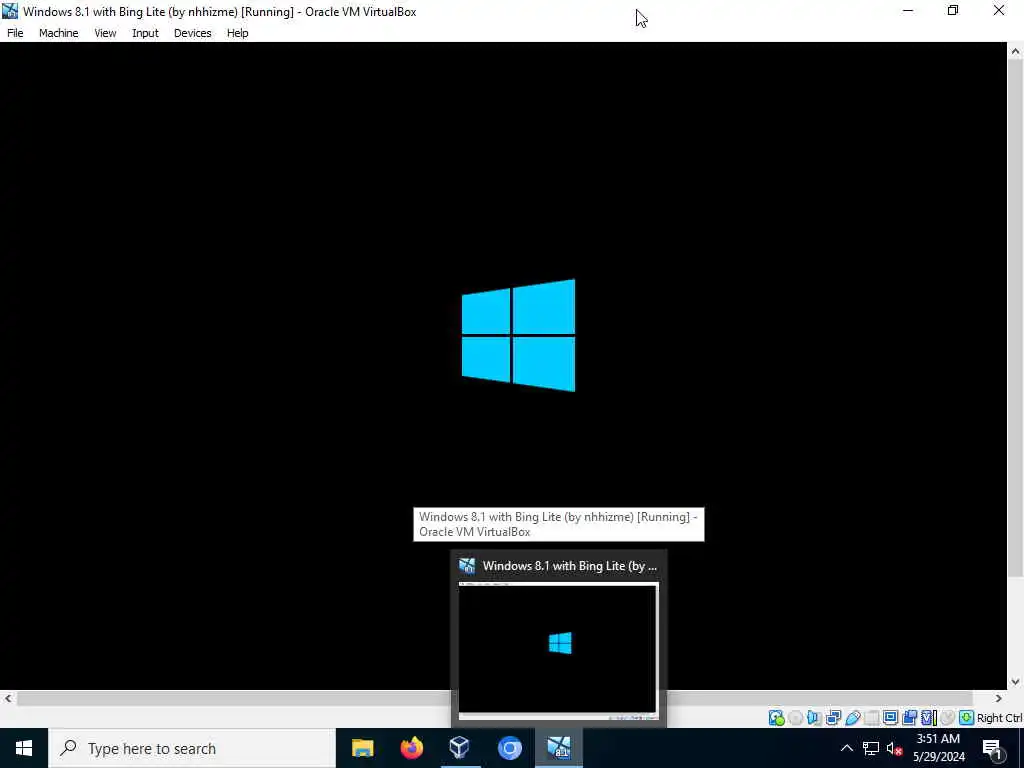Click the hard disk activity status icon
This screenshot has width=1024, height=768.
click(776, 718)
